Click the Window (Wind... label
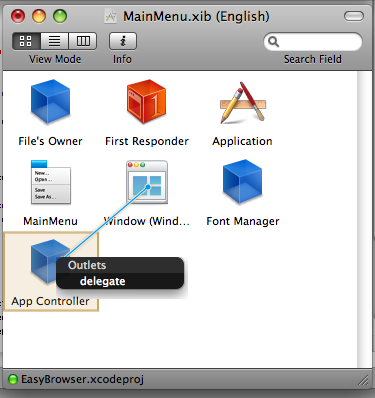This screenshot has height=398, width=375. point(147,221)
